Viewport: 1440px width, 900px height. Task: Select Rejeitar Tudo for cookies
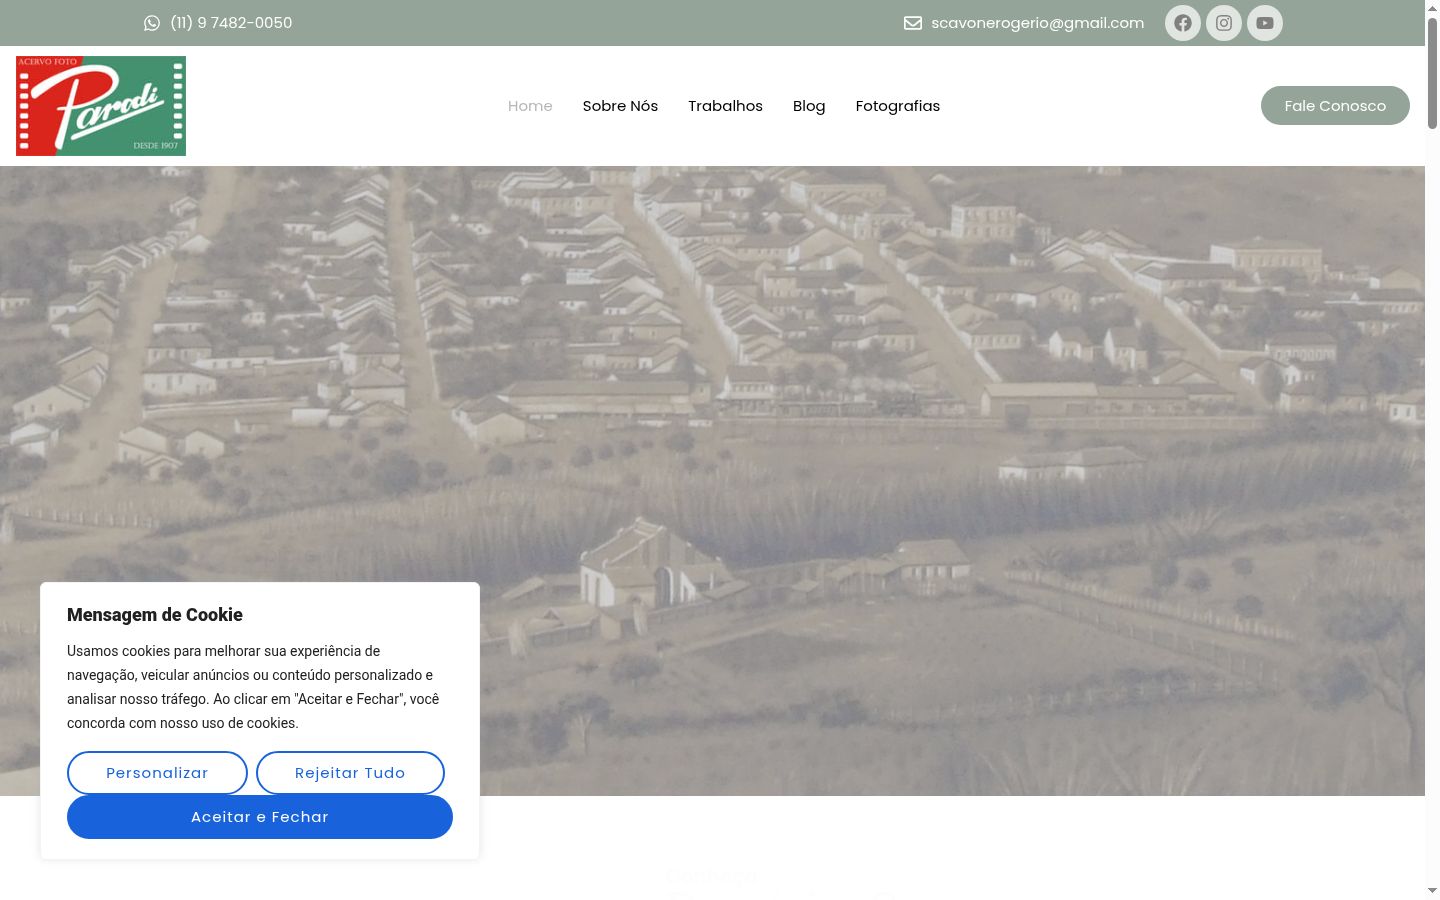(350, 773)
